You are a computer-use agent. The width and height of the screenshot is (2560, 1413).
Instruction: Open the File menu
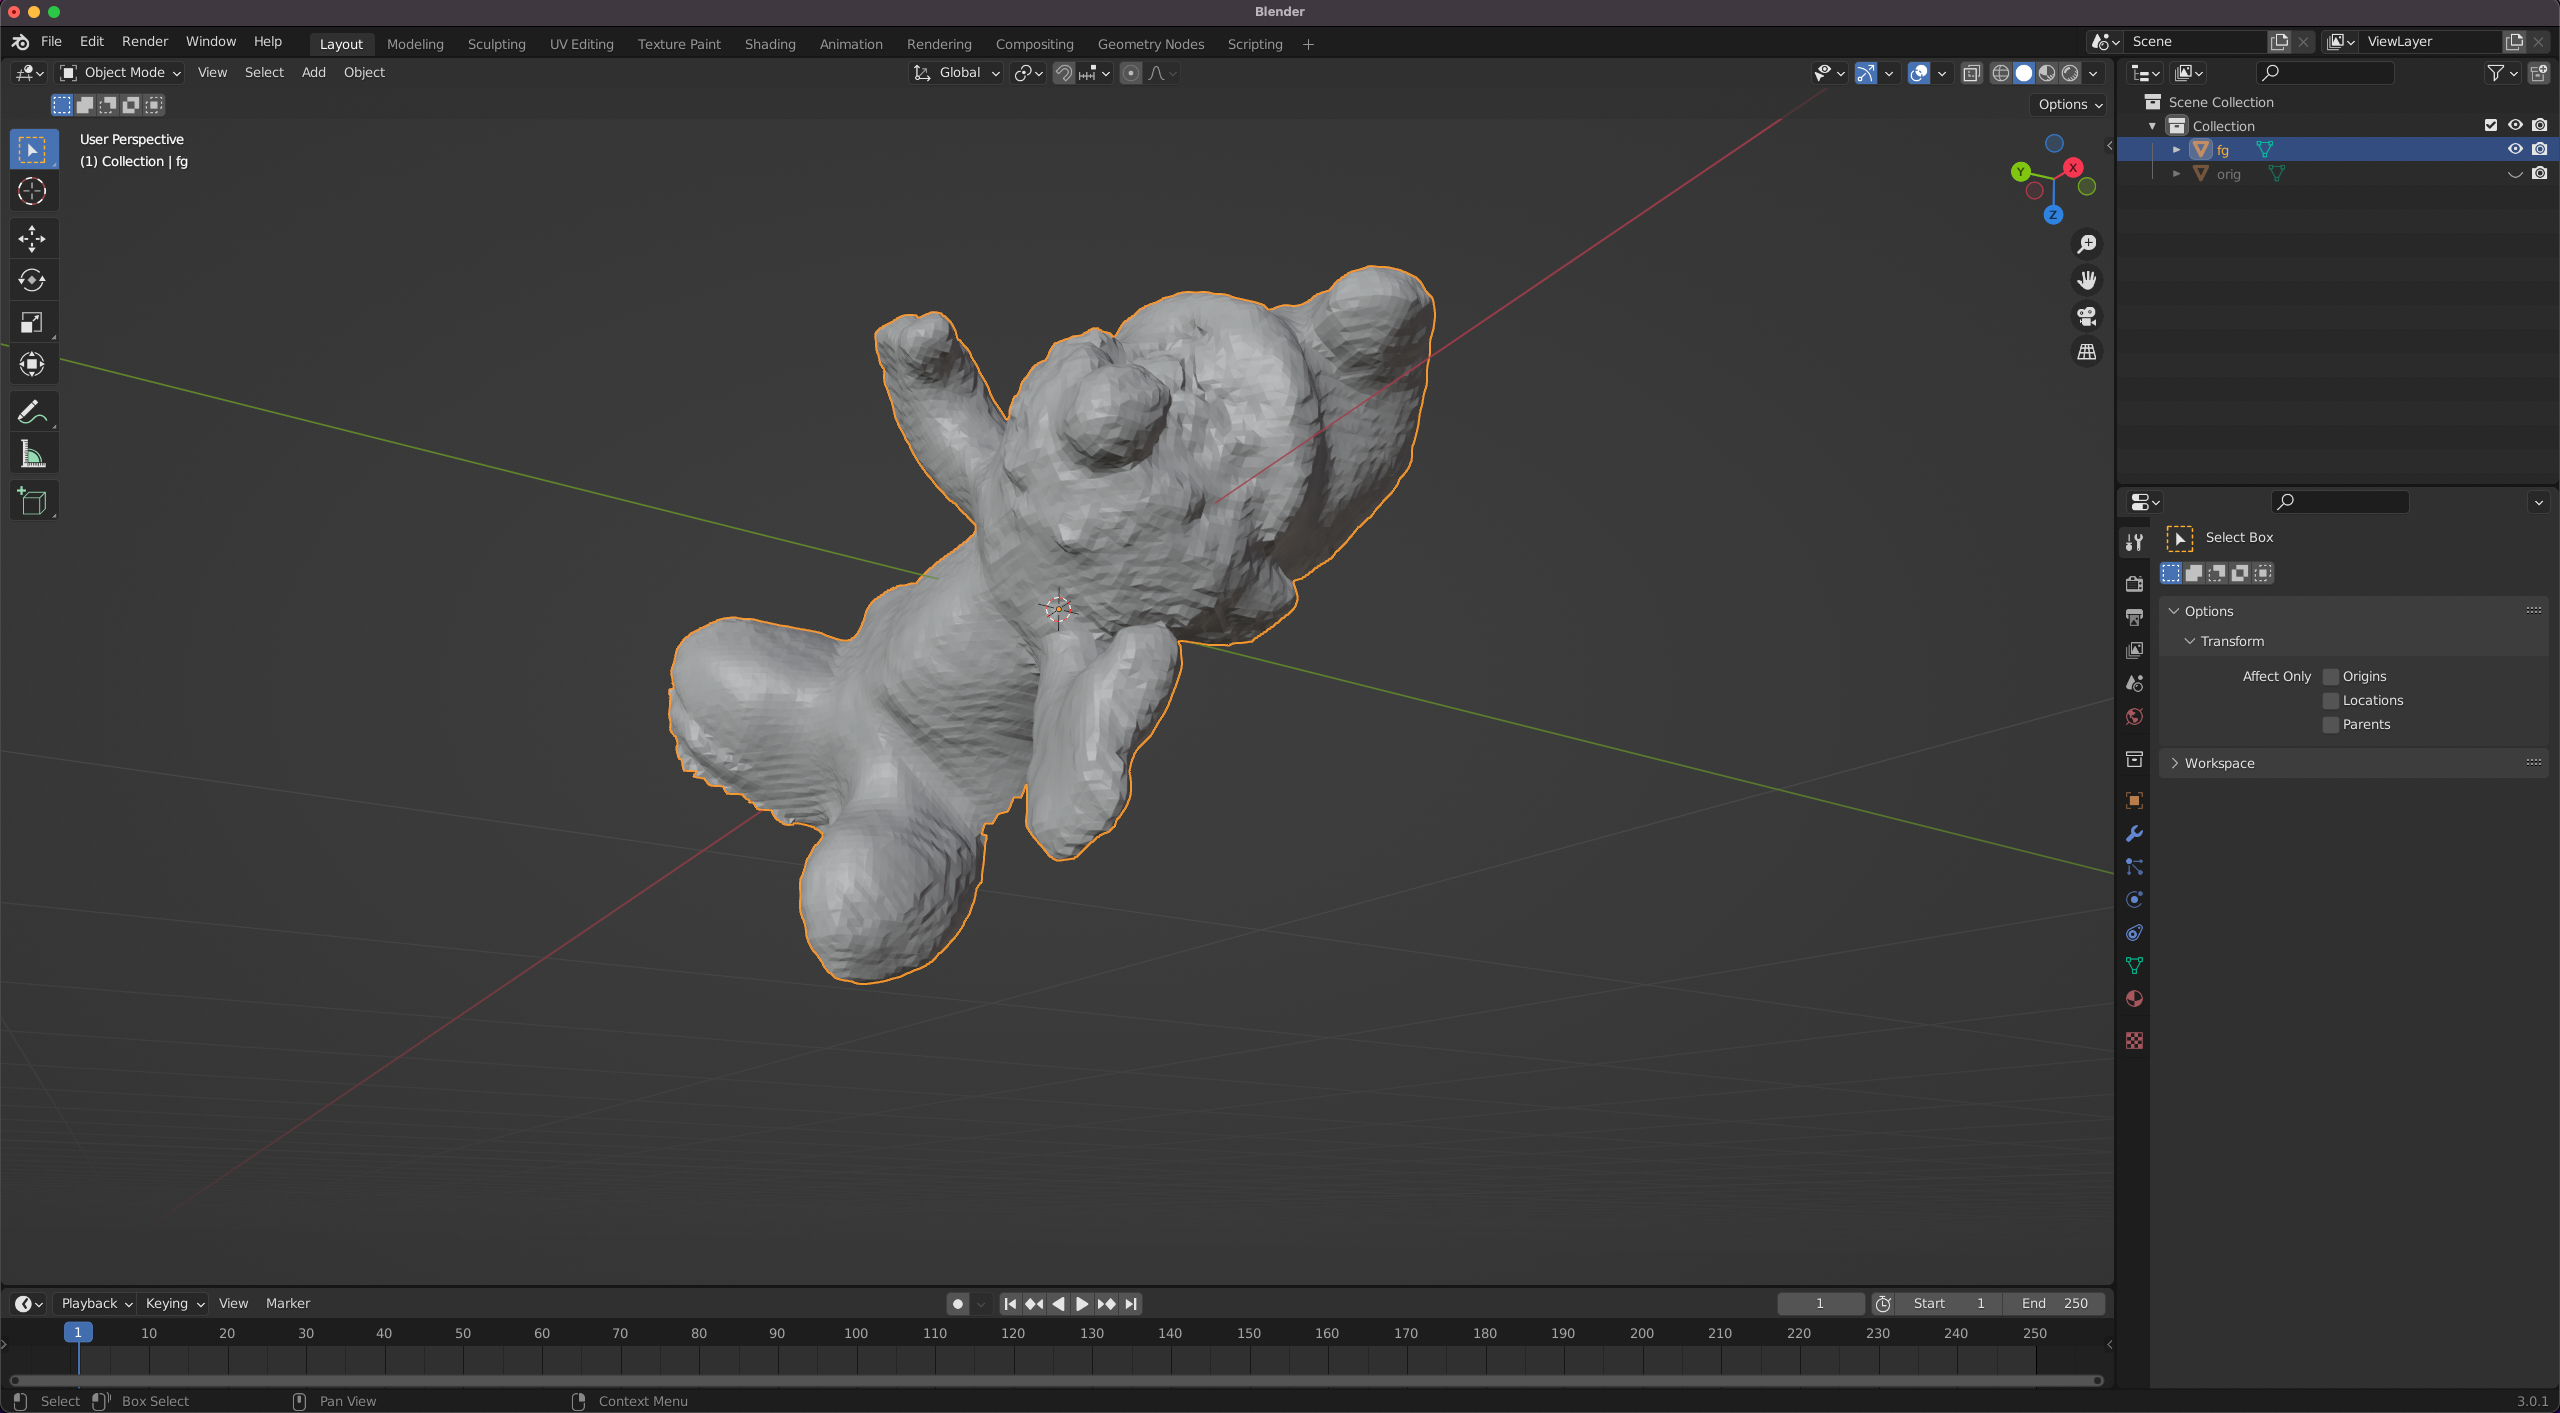pos(52,42)
